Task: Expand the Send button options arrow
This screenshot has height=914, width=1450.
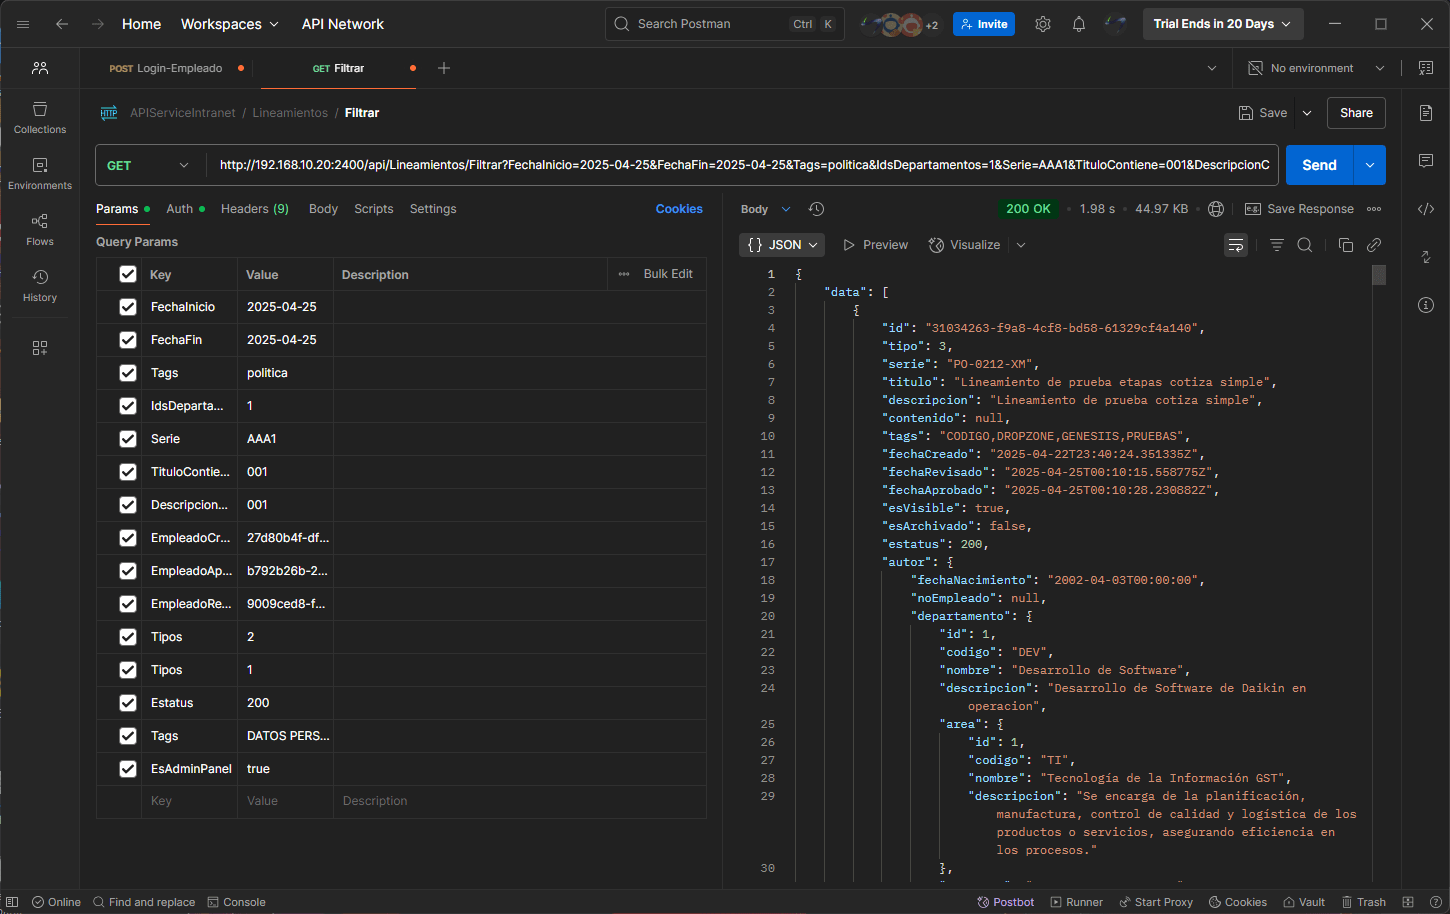Action: 1370,165
